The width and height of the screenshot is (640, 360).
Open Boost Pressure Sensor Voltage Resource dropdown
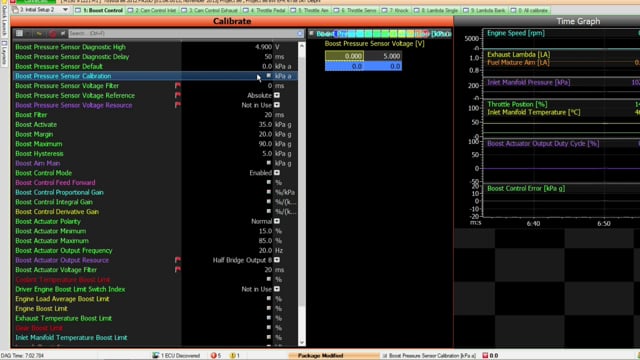pyautogui.click(x=277, y=105)
